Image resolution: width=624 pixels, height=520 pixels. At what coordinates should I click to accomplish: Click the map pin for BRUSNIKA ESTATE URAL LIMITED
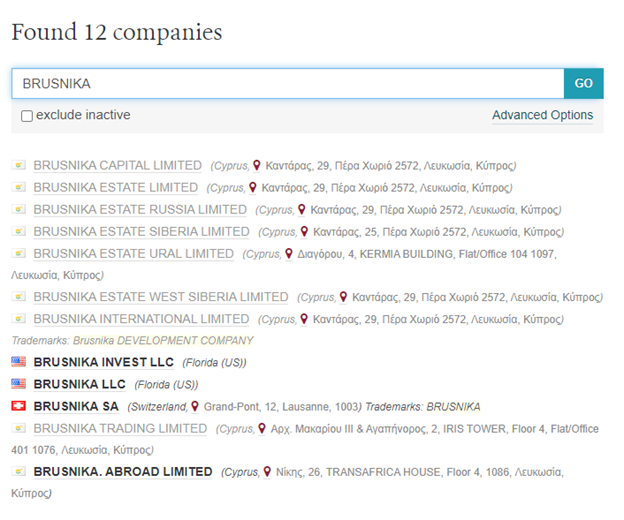click(289, 254)
